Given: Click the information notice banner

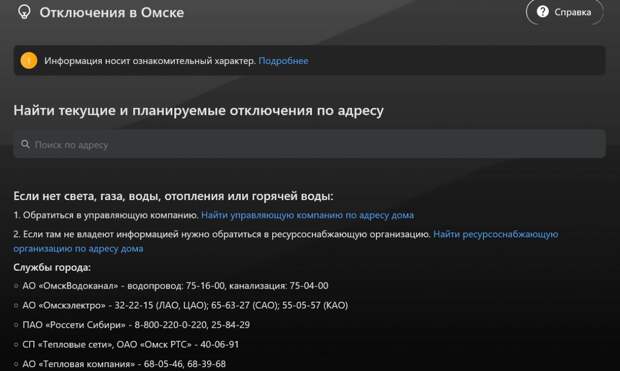Looking at the screenshot, I should click(309, 61).
